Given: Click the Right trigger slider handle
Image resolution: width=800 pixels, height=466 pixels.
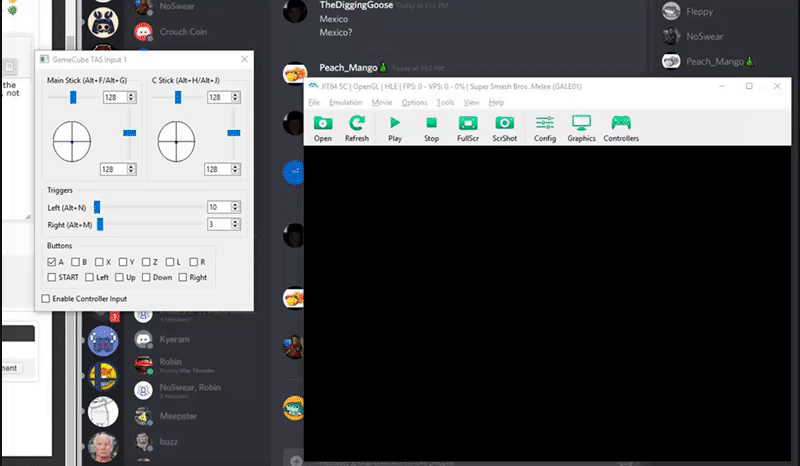Looking at the screenshot, I should (x=101, y=224).
